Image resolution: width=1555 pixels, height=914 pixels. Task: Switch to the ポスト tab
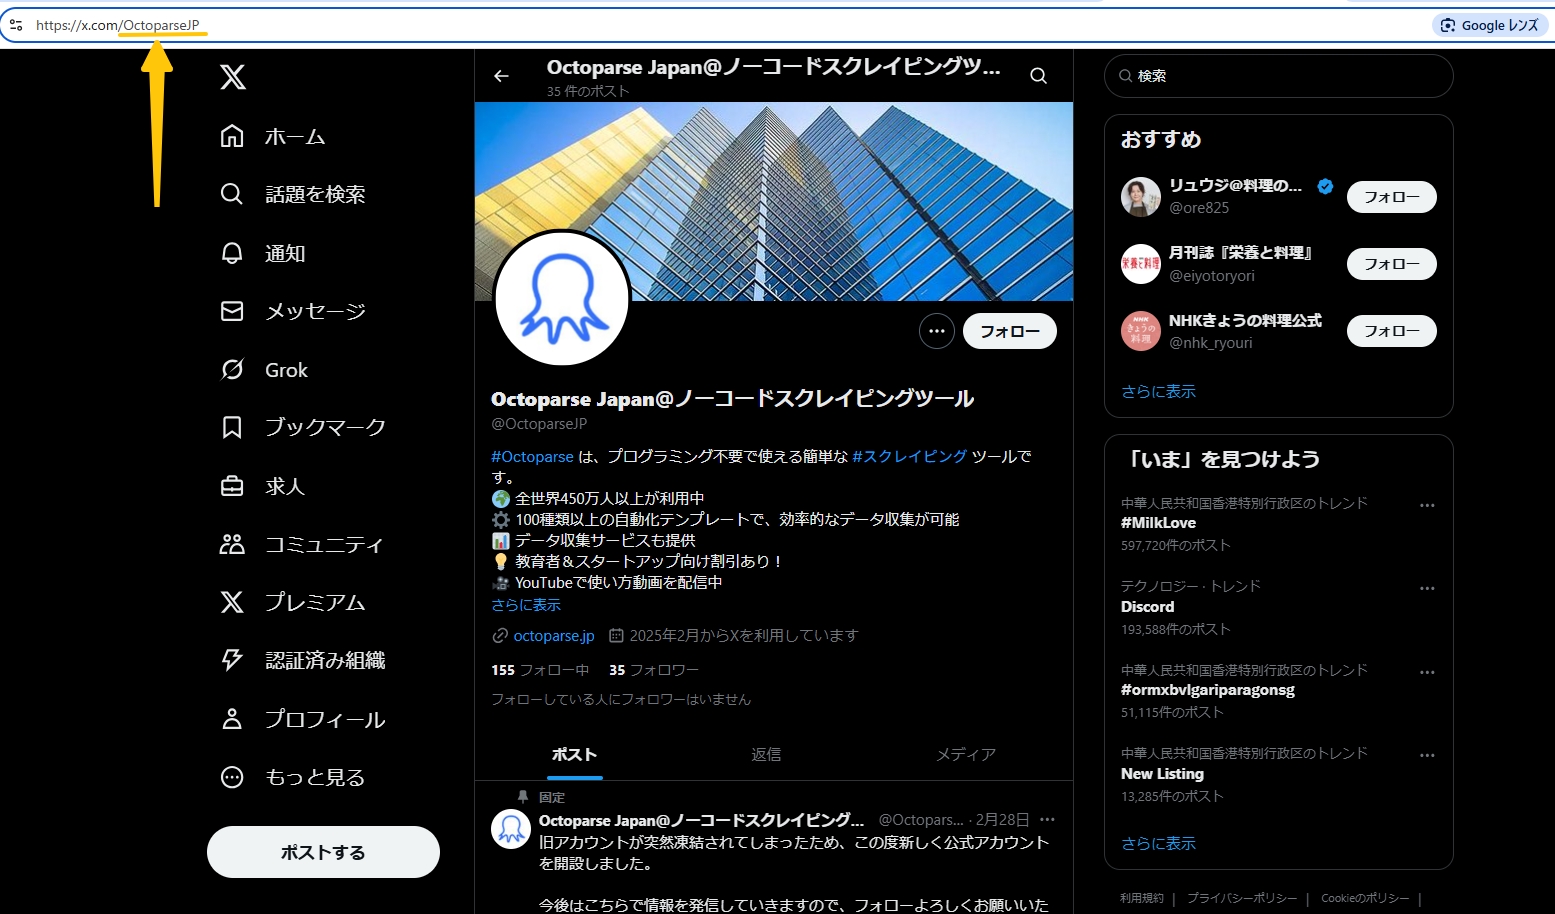[574, 755]
